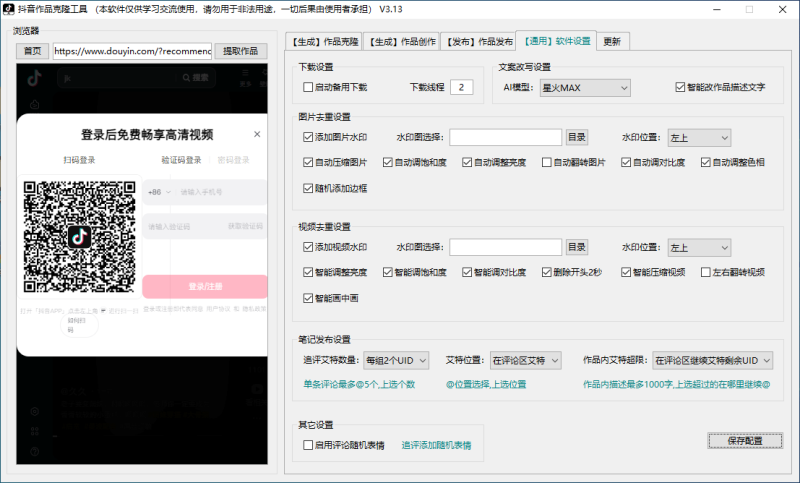Click 追评添加随机表情 link text

436,445
